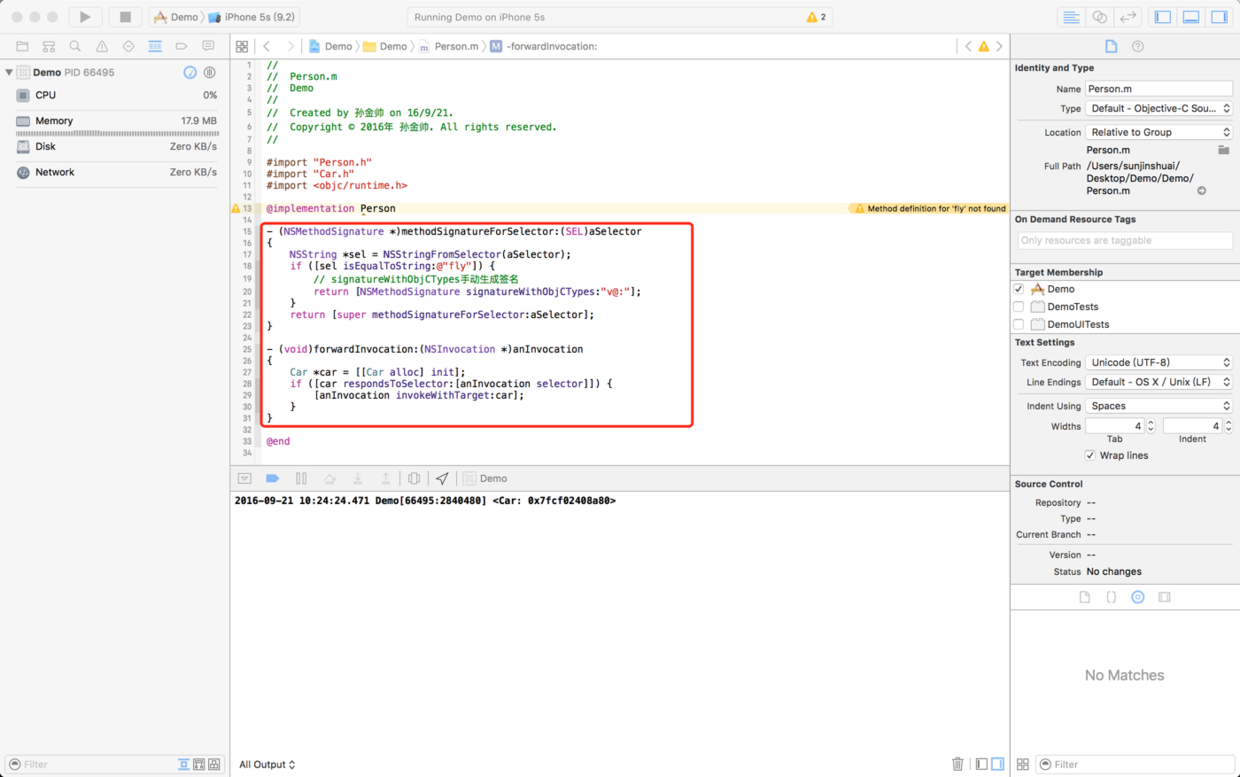1240x777 pixels.
Task: Select the Memory gauge row
Action: pyautogui.click(x=115, y=121)
